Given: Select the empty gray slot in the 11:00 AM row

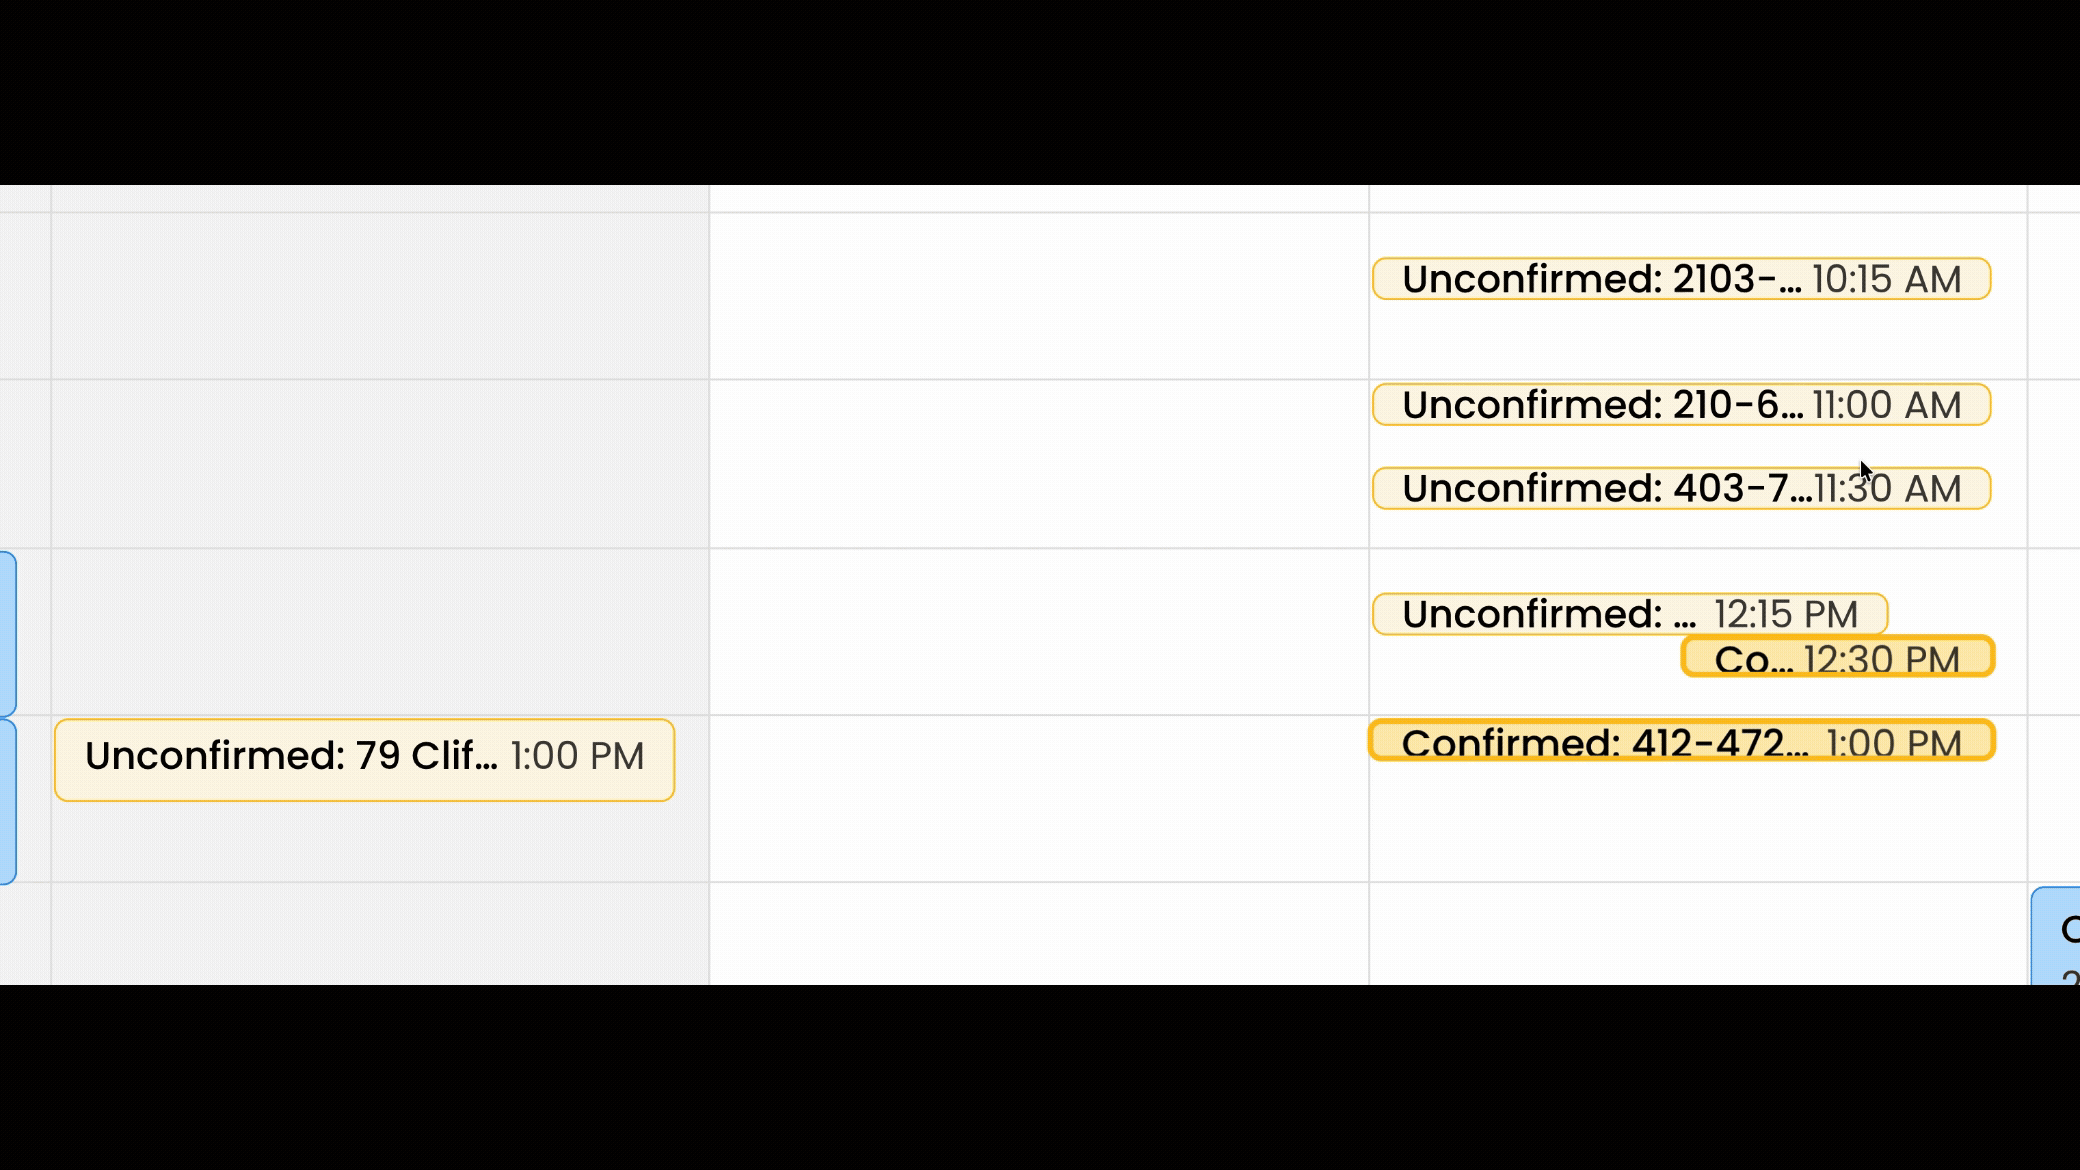Looking at the screenshot, I should click(380, 463).
